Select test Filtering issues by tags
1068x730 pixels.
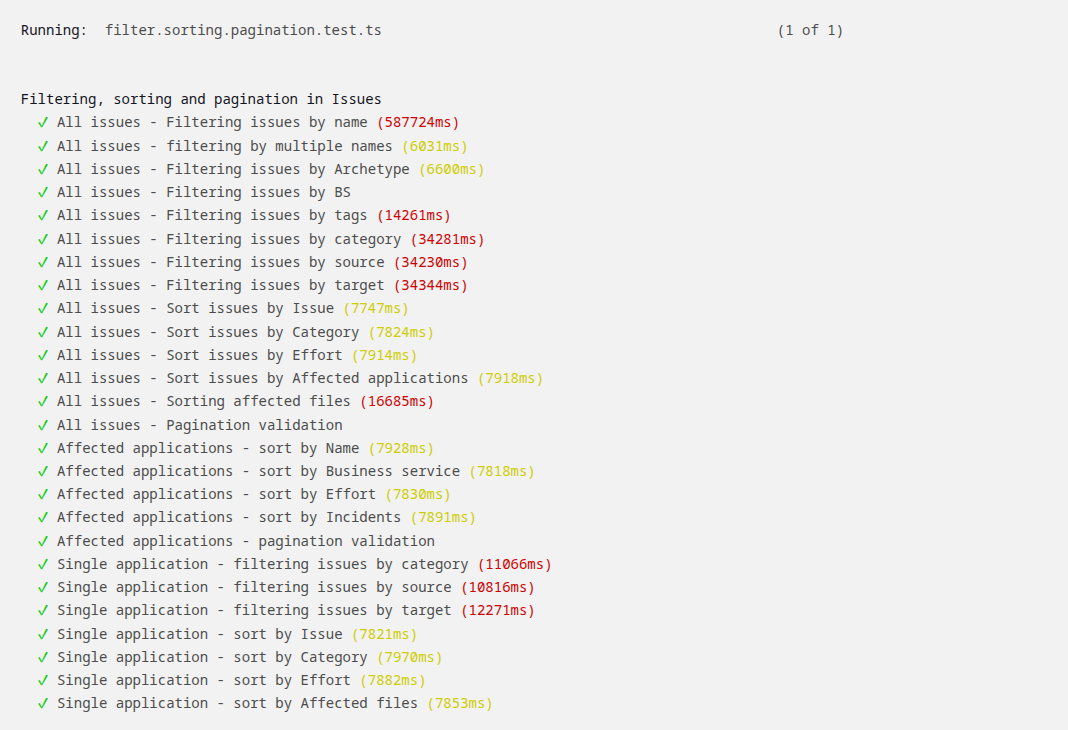212,215
